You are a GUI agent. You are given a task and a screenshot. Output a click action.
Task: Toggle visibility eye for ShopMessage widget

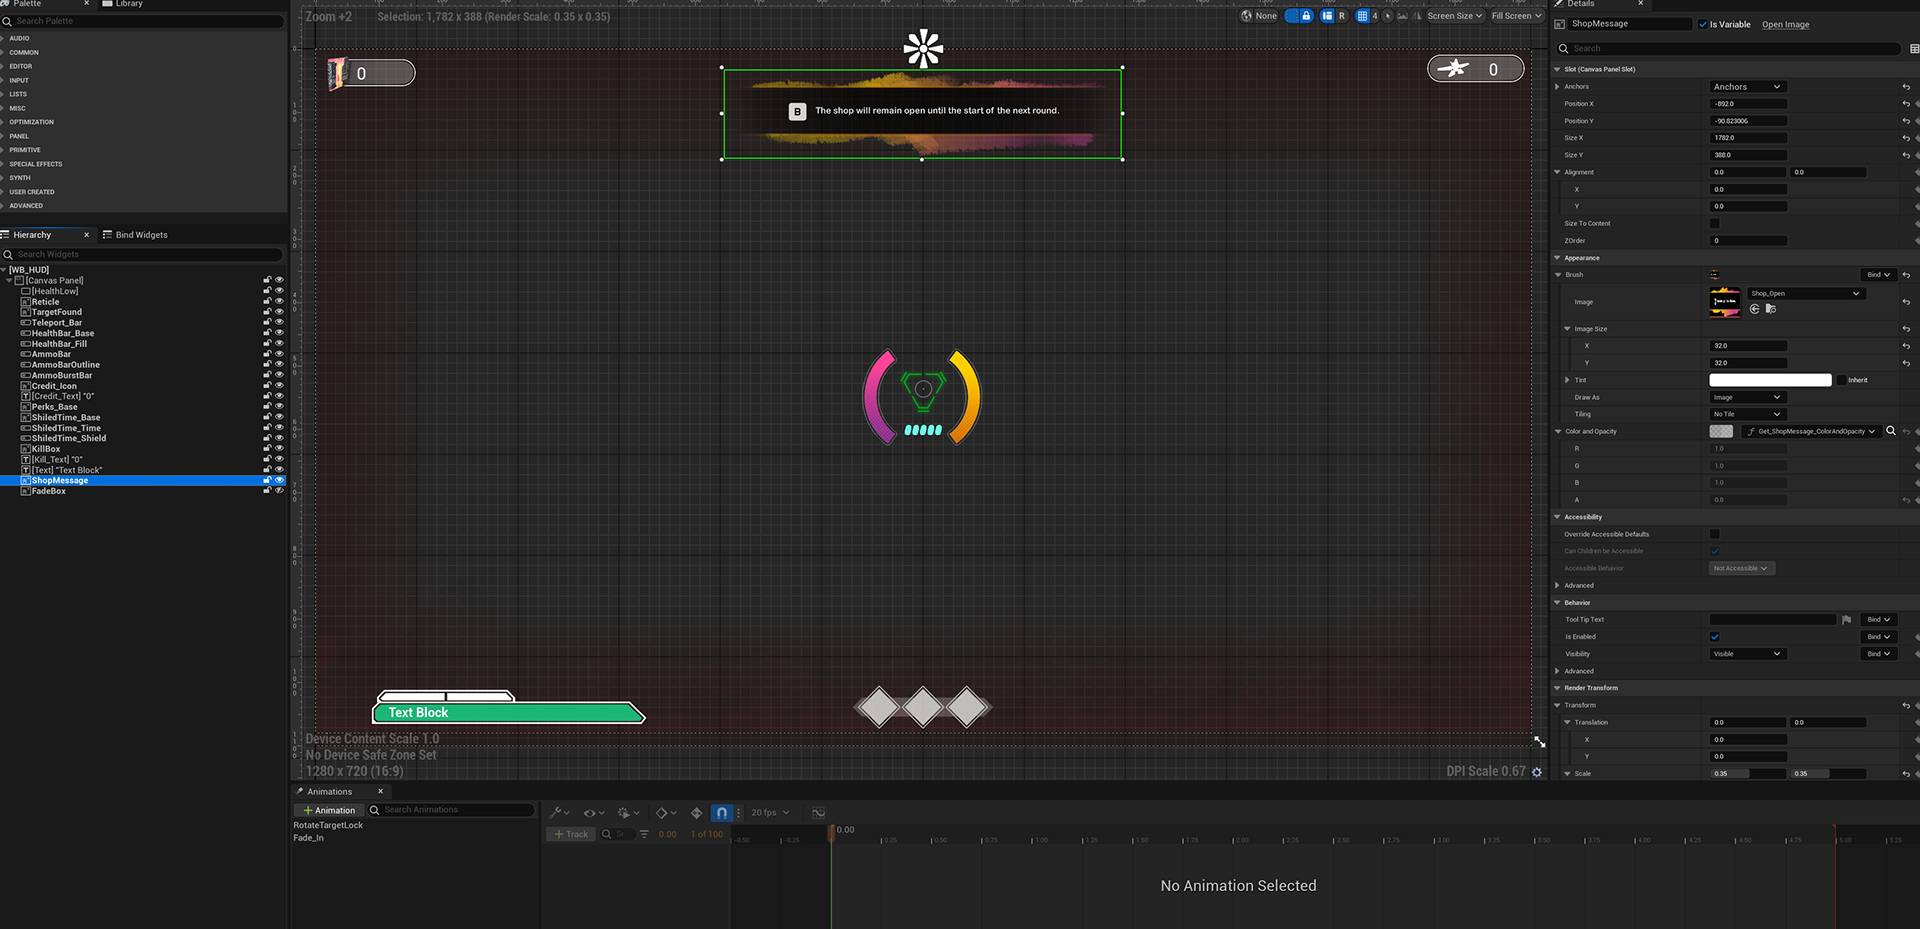pos(279,481)
